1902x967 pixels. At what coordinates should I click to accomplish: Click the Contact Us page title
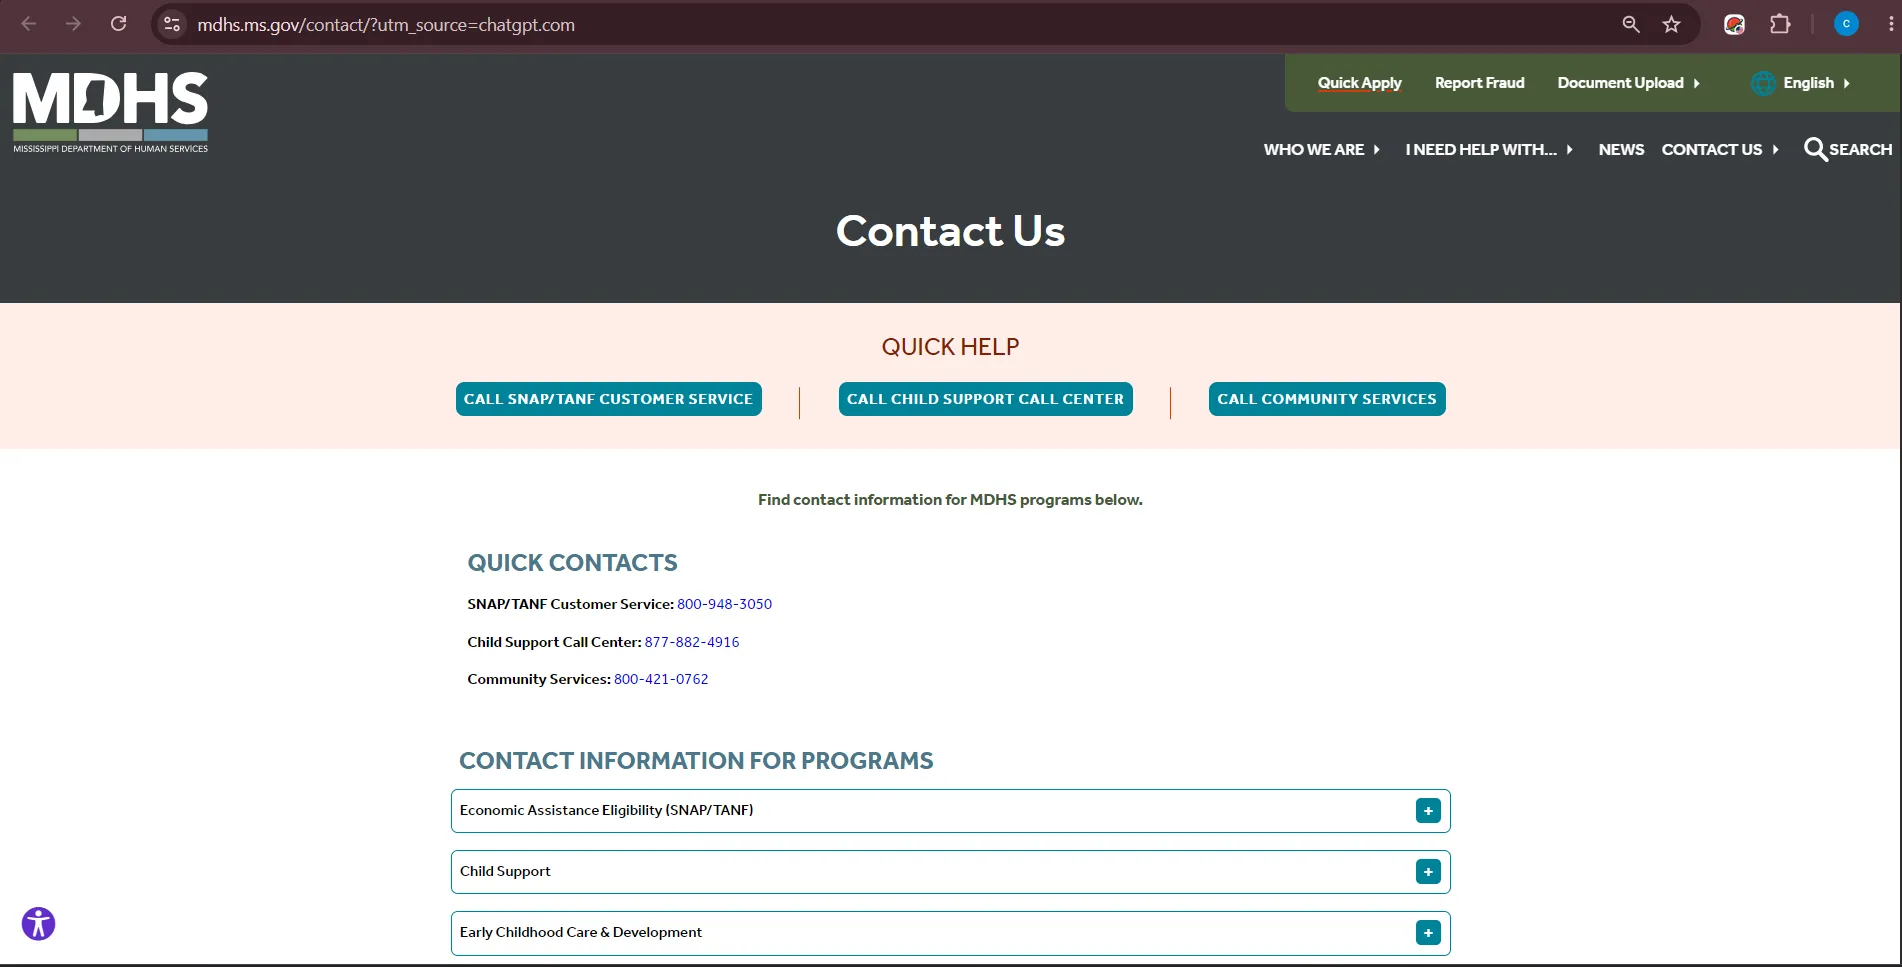coord(950,231)
